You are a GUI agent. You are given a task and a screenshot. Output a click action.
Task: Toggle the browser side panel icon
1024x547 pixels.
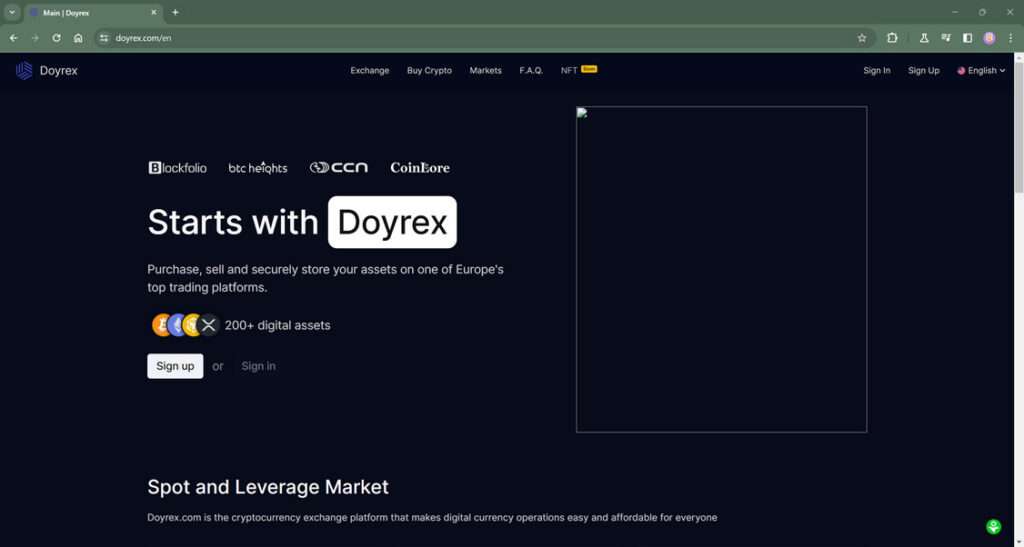(x=967, y=38)
